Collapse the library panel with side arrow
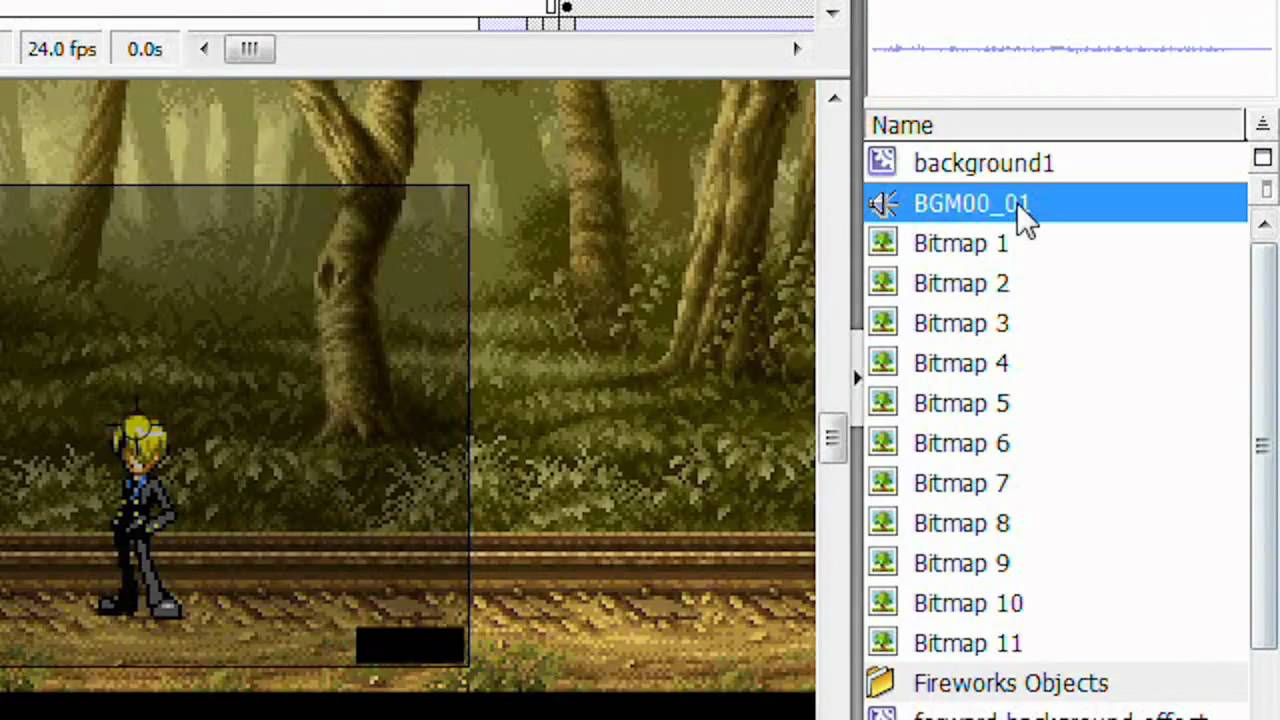Viewport: 1280px width, 720px height. pos(856,378)
